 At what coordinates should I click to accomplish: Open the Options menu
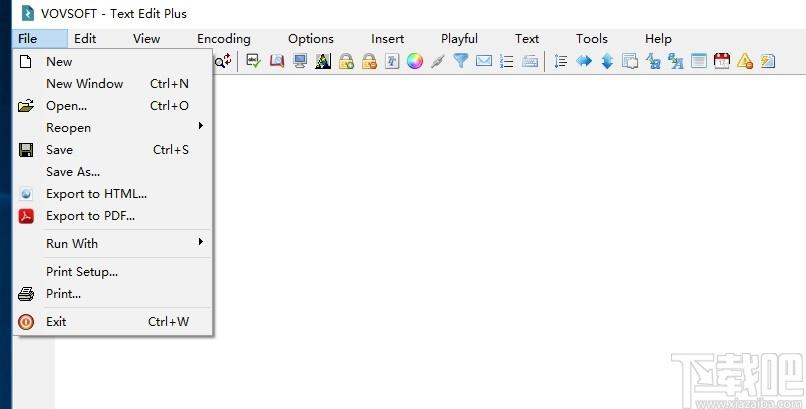[x=310, y=39]
